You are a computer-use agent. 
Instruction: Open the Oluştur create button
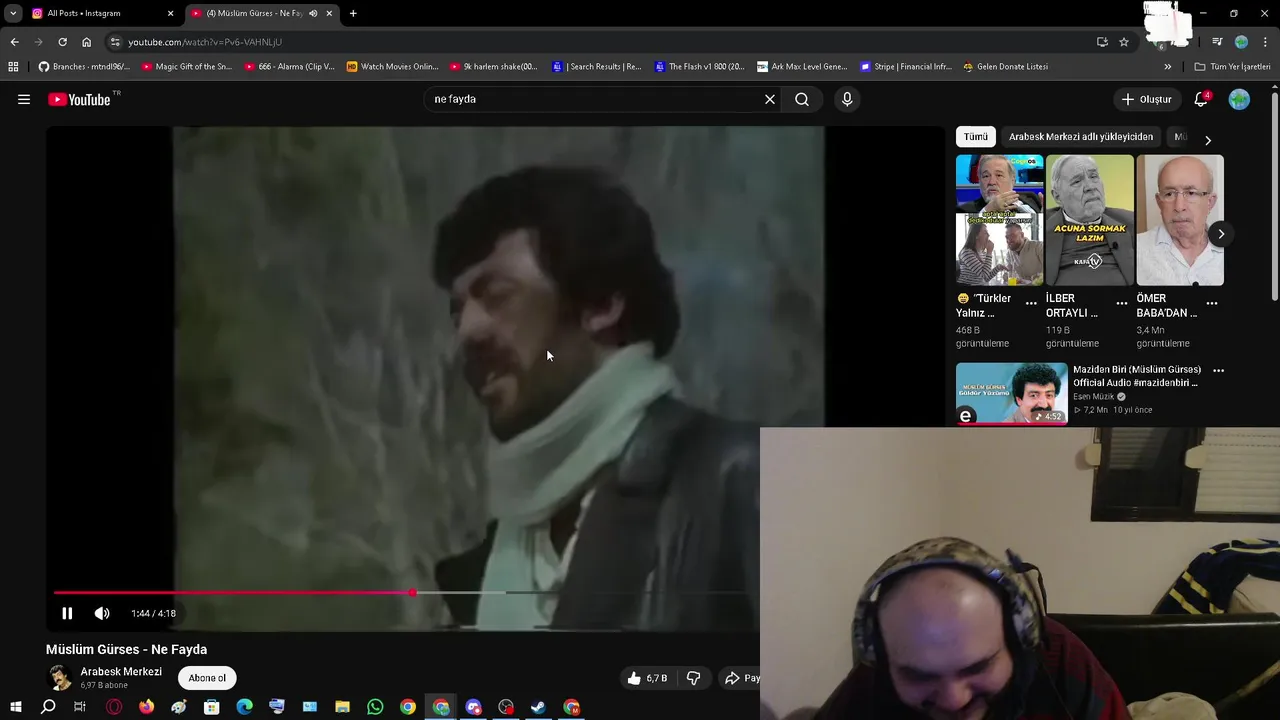1146,99
